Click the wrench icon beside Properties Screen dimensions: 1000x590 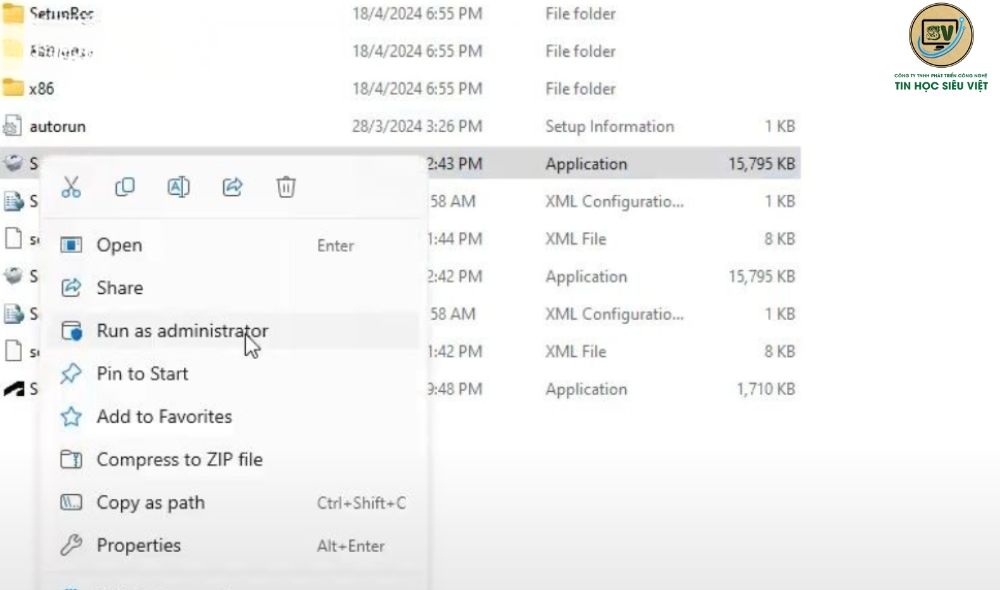tap(71, 545)
